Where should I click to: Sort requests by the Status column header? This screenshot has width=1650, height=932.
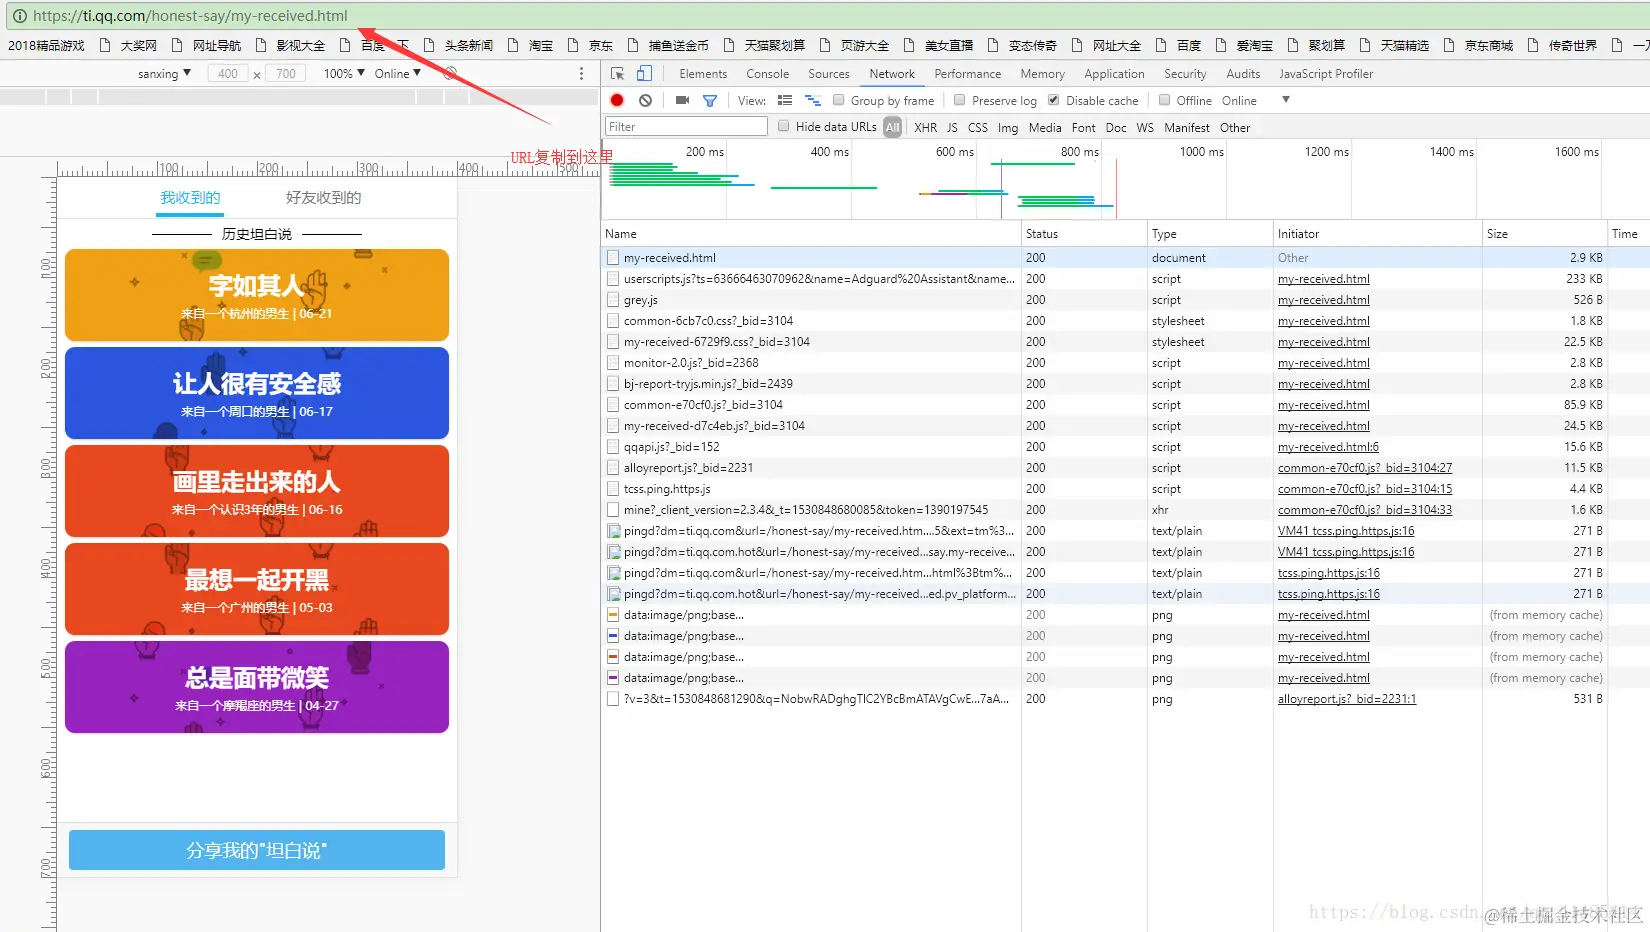tap(1084, 234)
